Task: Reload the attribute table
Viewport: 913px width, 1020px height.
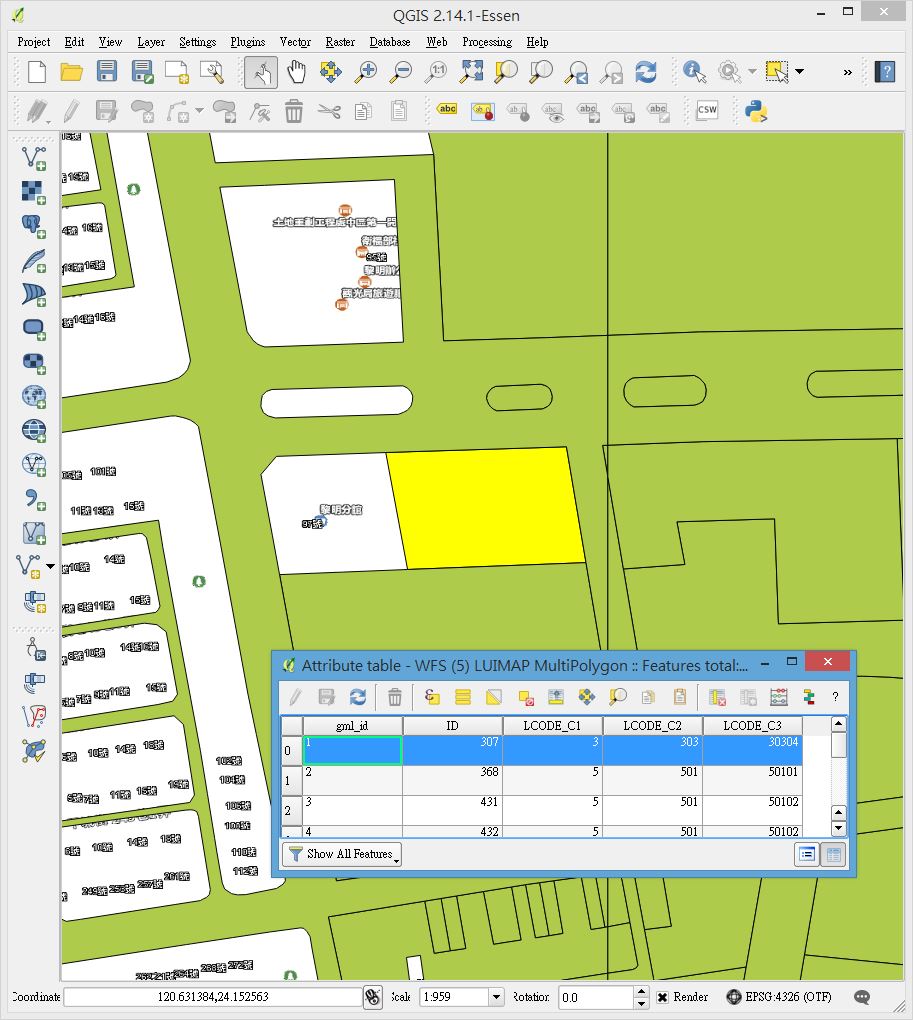Action: point(358,697)
